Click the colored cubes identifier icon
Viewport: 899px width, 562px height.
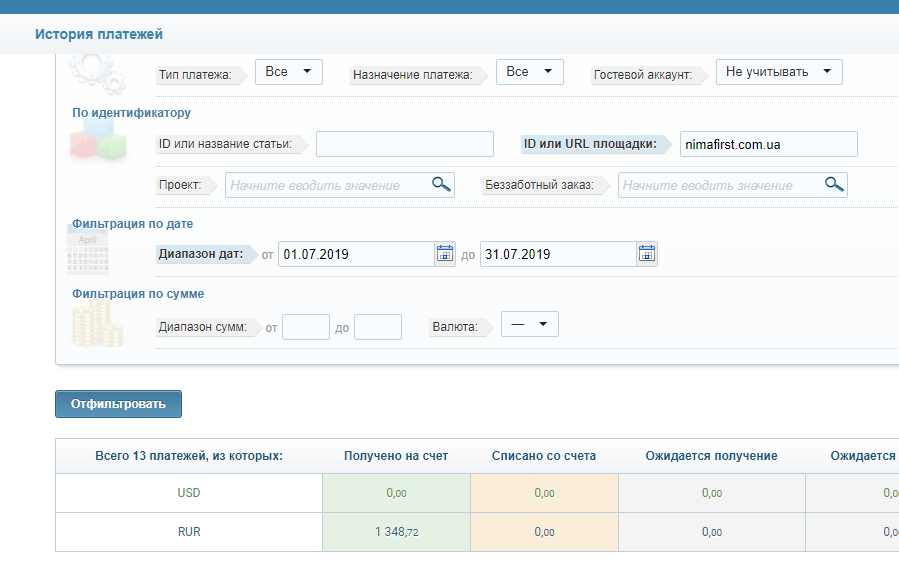(x=98, y=144)
